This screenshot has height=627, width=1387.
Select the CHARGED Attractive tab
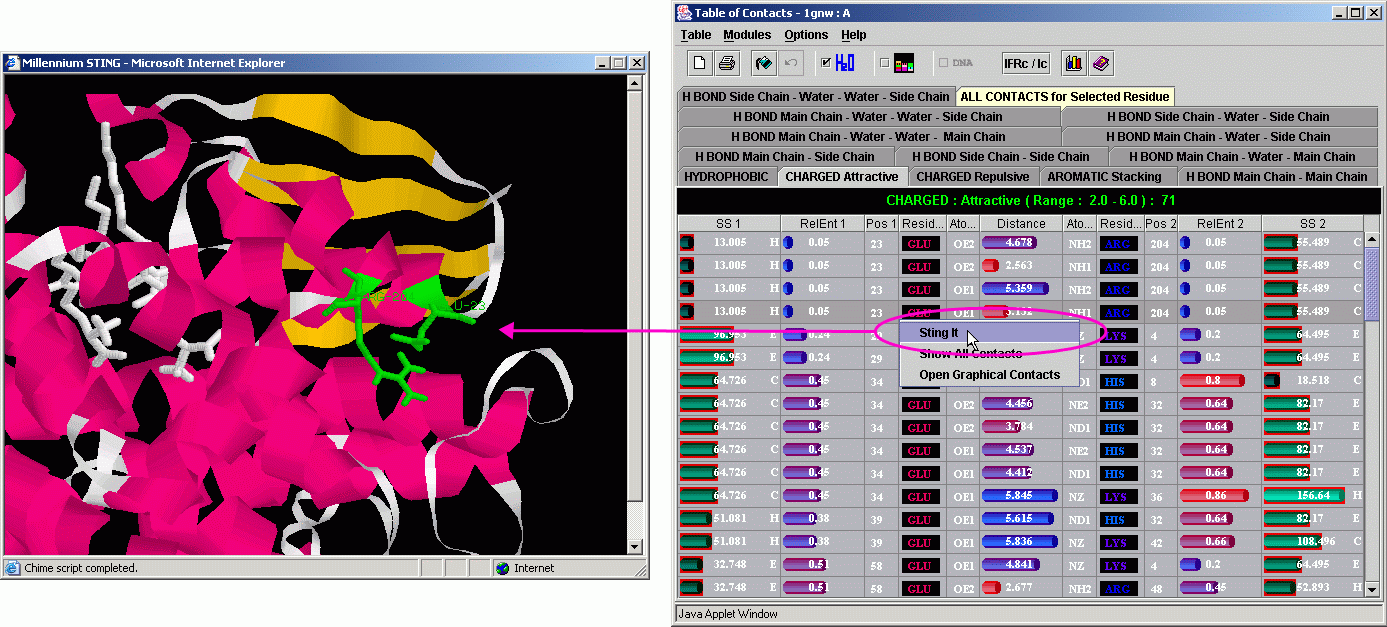tap(842, 177)
